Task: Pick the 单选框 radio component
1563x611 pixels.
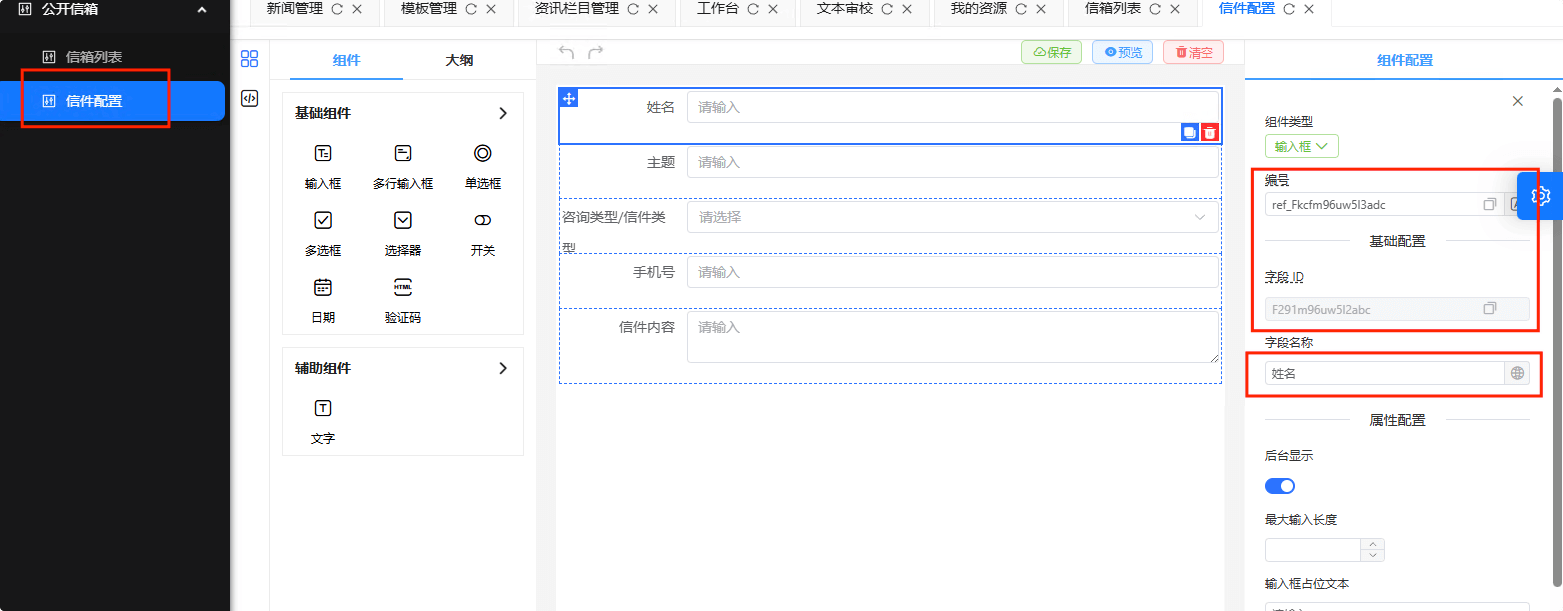Action: pyautogui.click(x=482, y=165)
